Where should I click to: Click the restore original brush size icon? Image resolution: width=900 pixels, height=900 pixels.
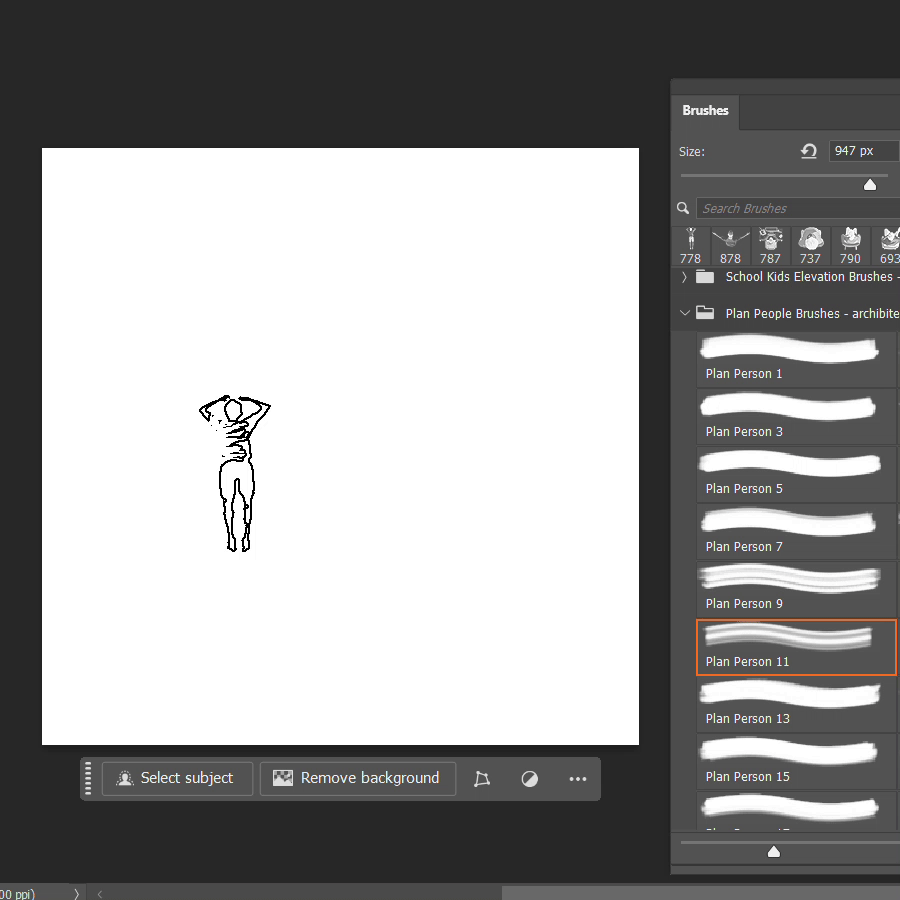pos(808,151)
